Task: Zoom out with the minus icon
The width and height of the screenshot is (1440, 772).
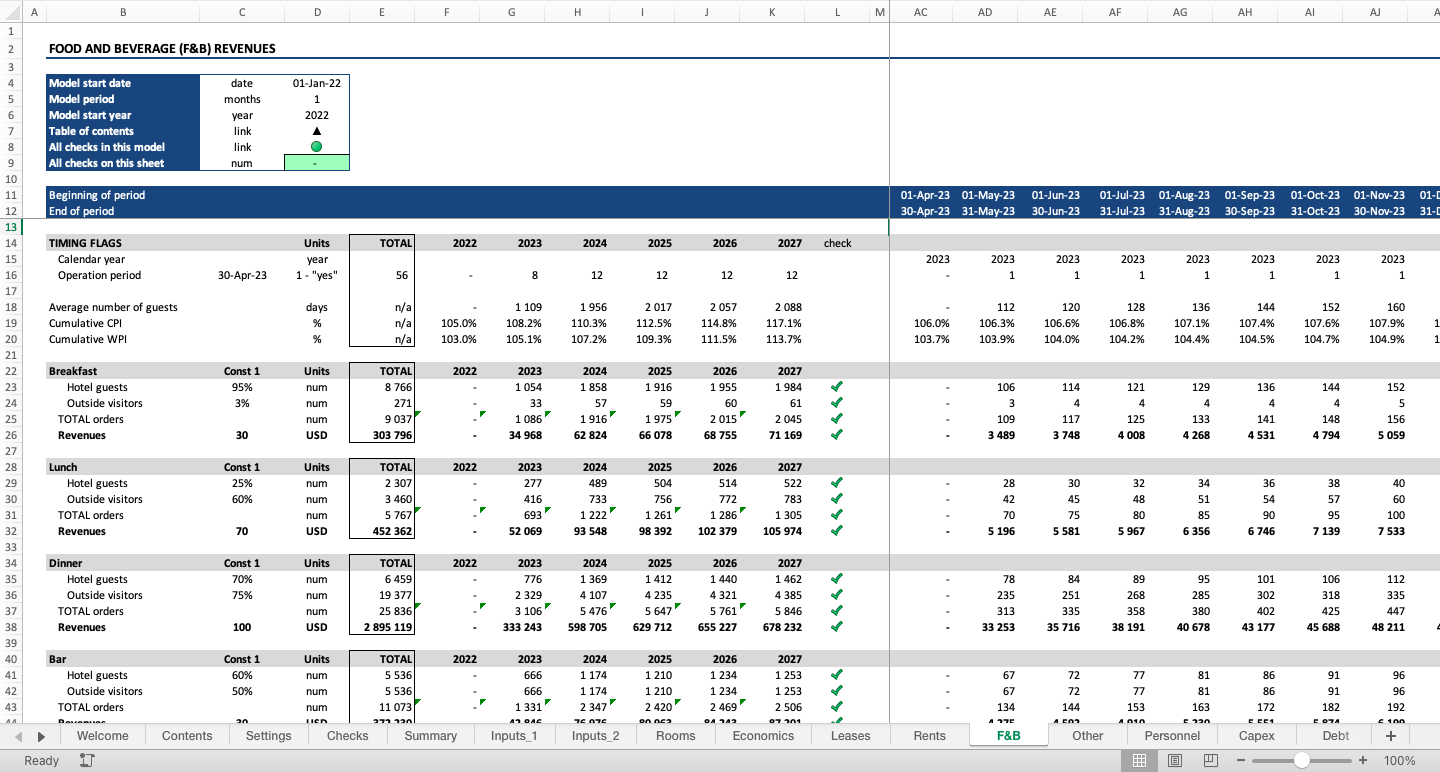Action: pos(1240,760)
